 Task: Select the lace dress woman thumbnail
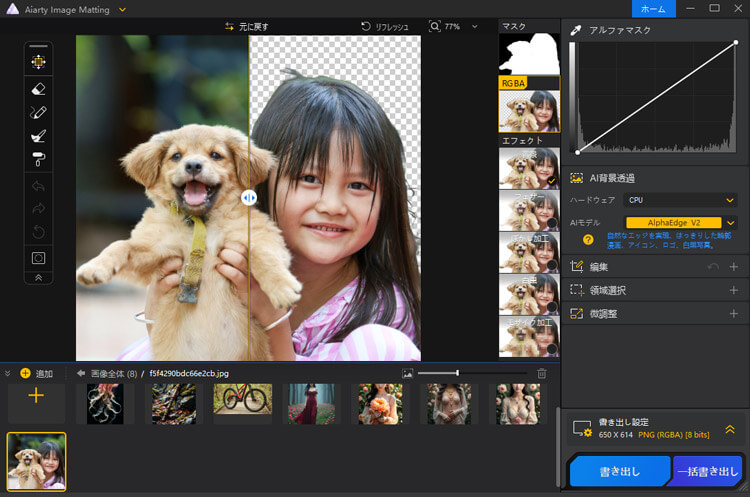[x=449, y=404]
